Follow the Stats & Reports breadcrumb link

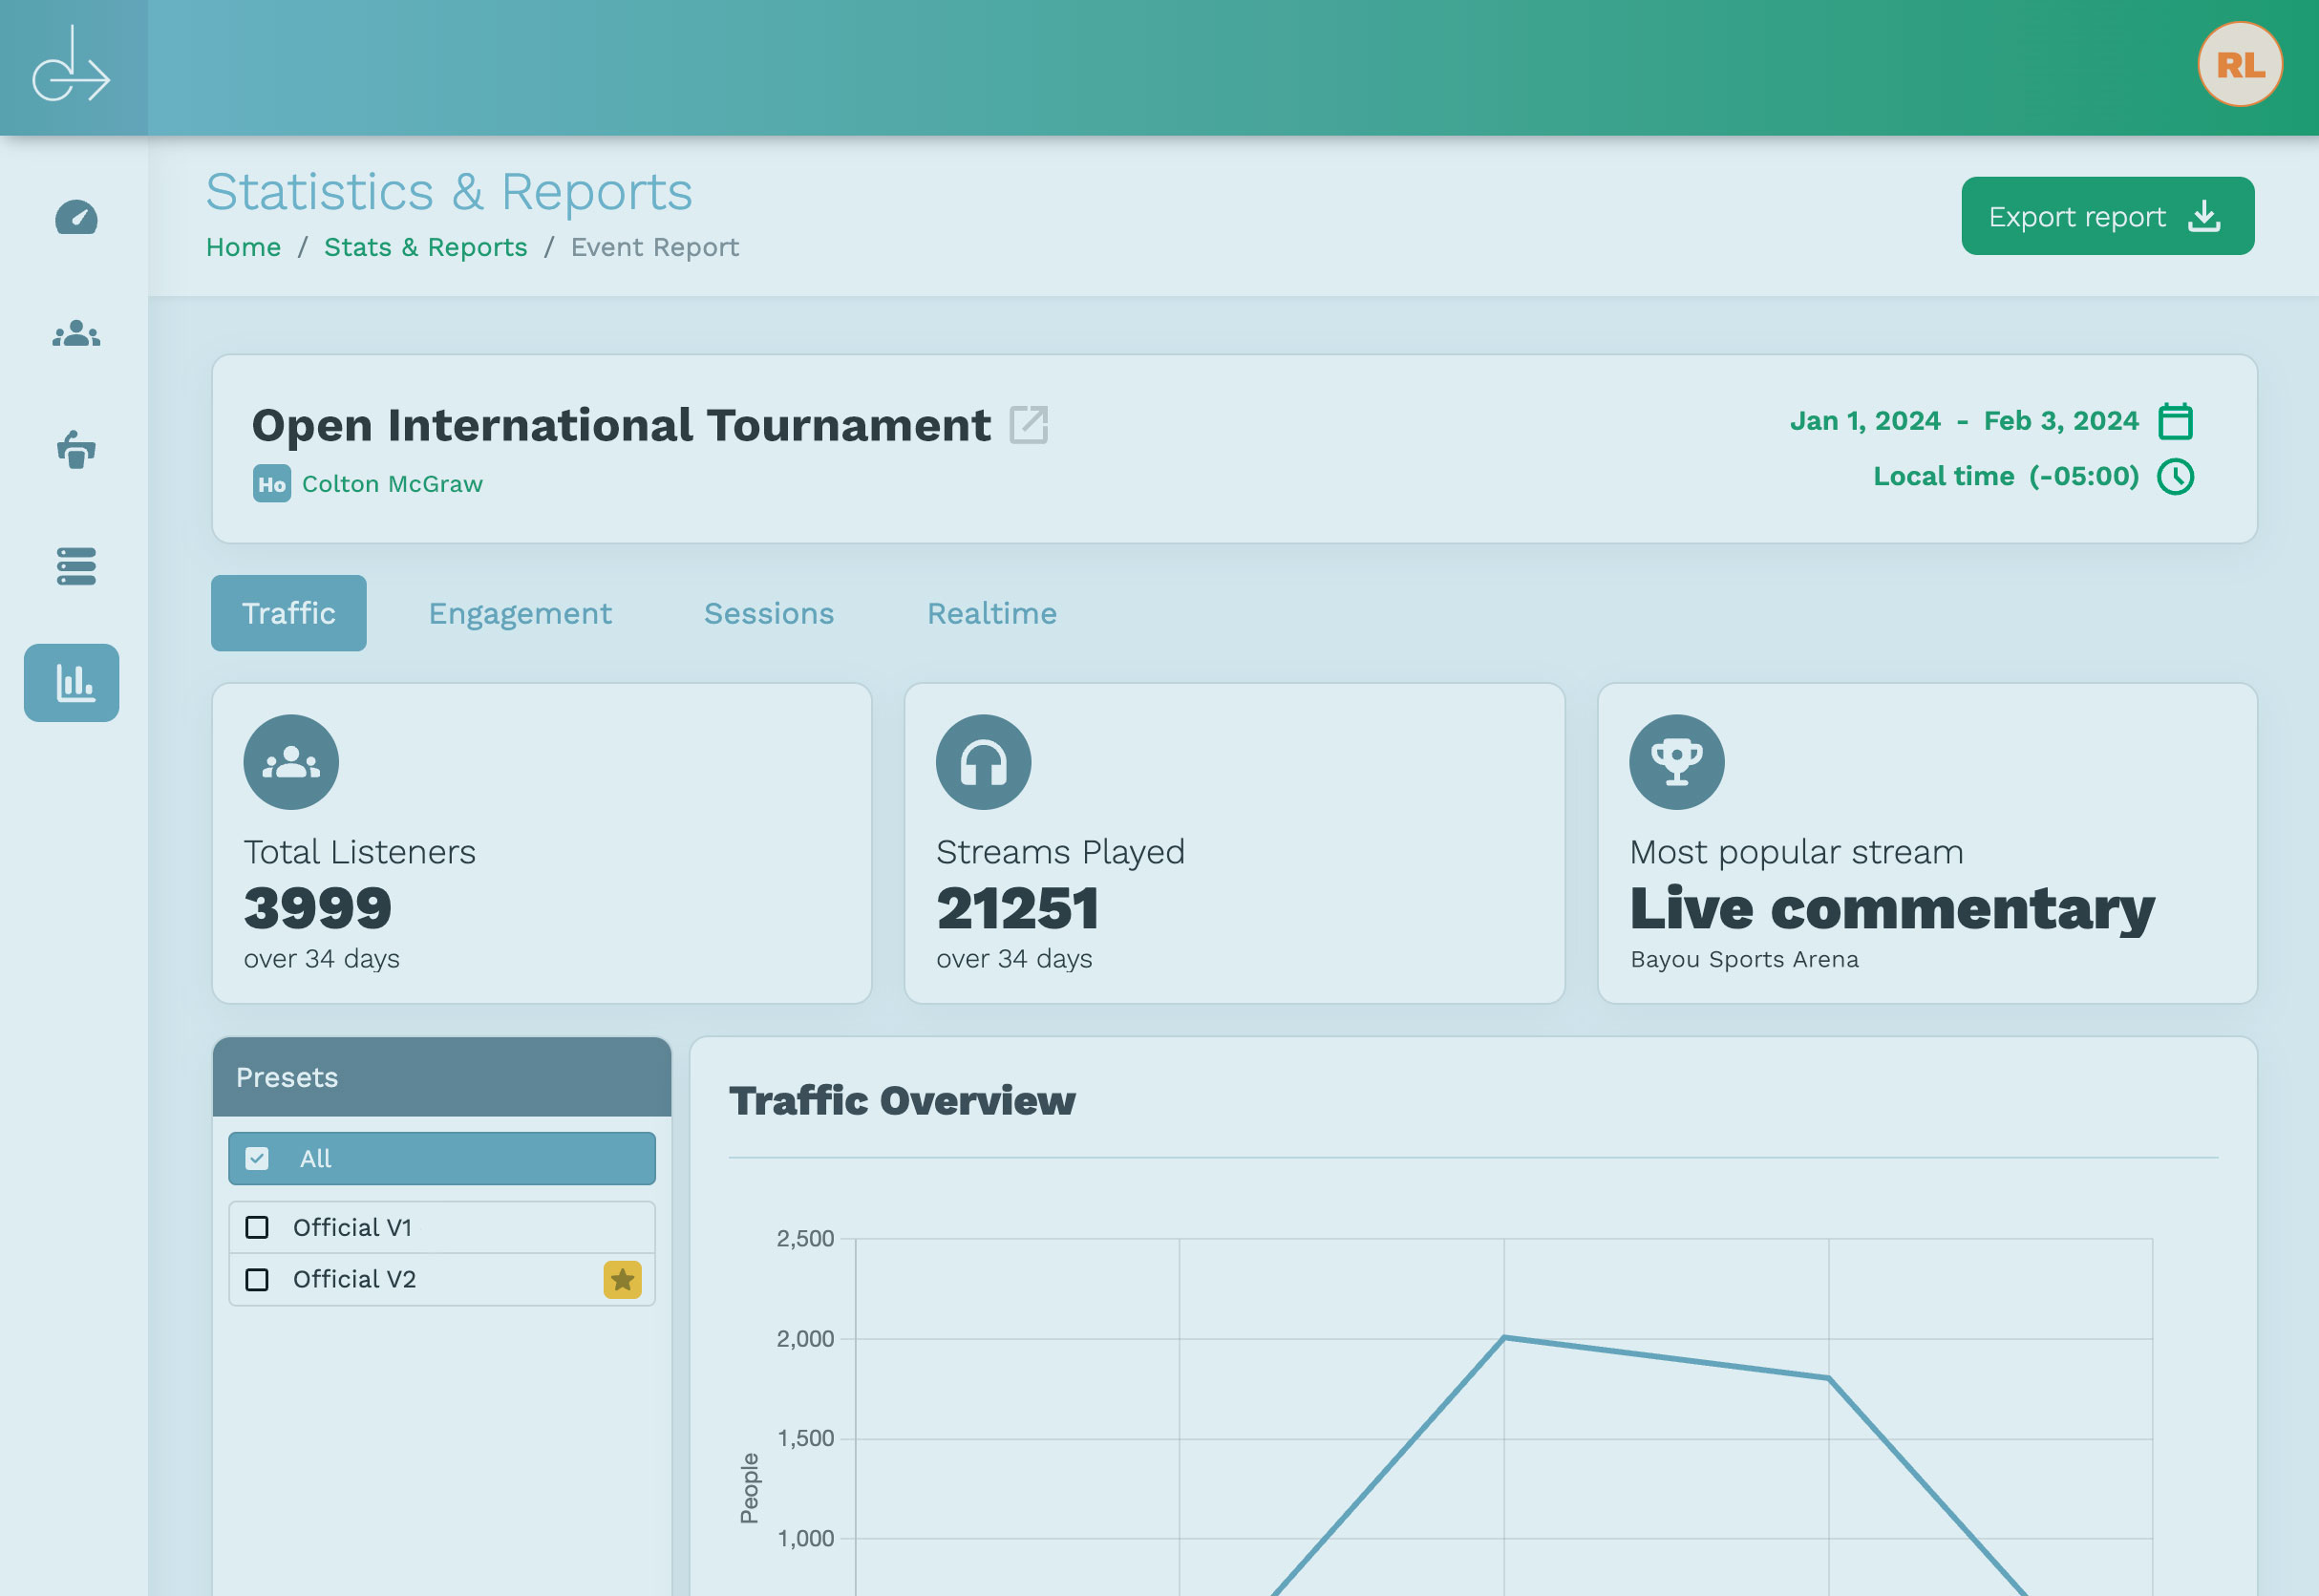click(x=425, y=247)
